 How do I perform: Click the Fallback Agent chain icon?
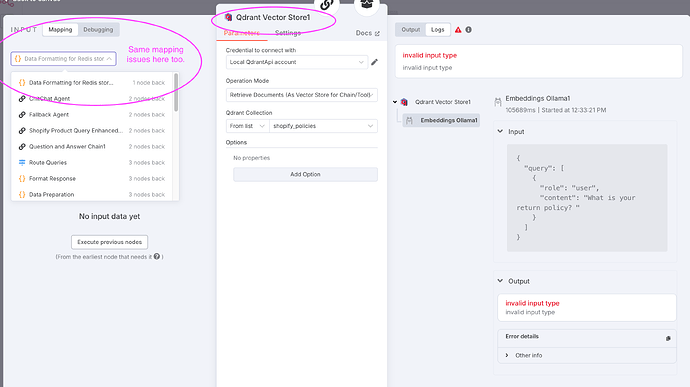(22, 114)
